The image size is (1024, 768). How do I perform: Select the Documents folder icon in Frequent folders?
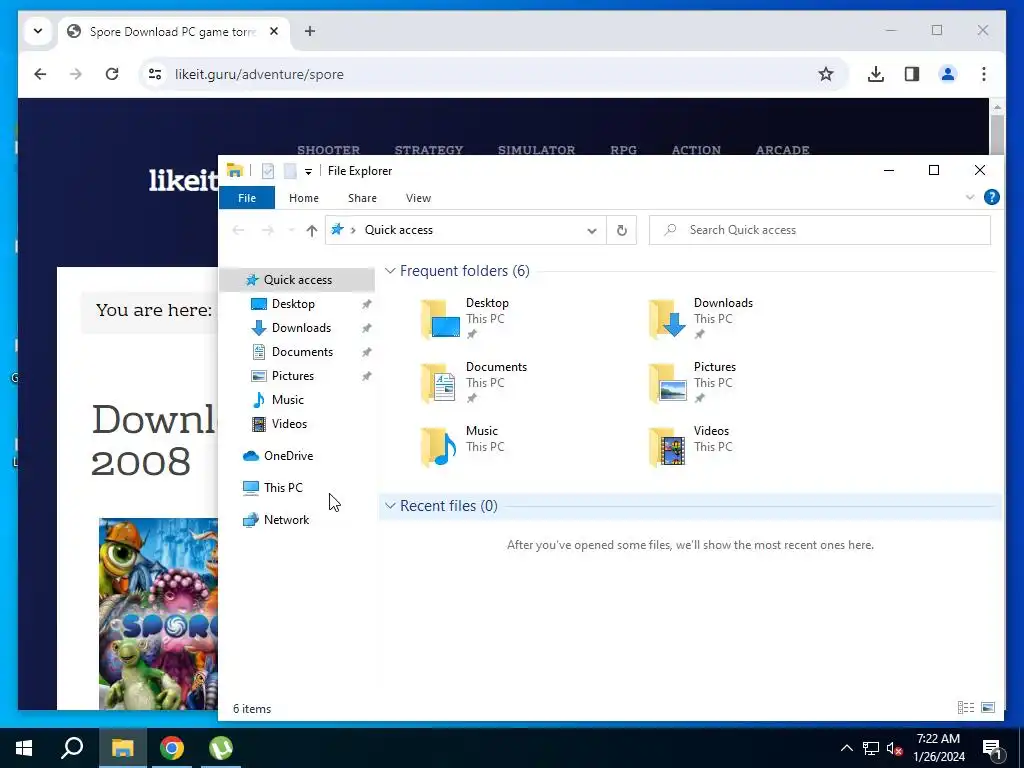click(x=439, y=383)
